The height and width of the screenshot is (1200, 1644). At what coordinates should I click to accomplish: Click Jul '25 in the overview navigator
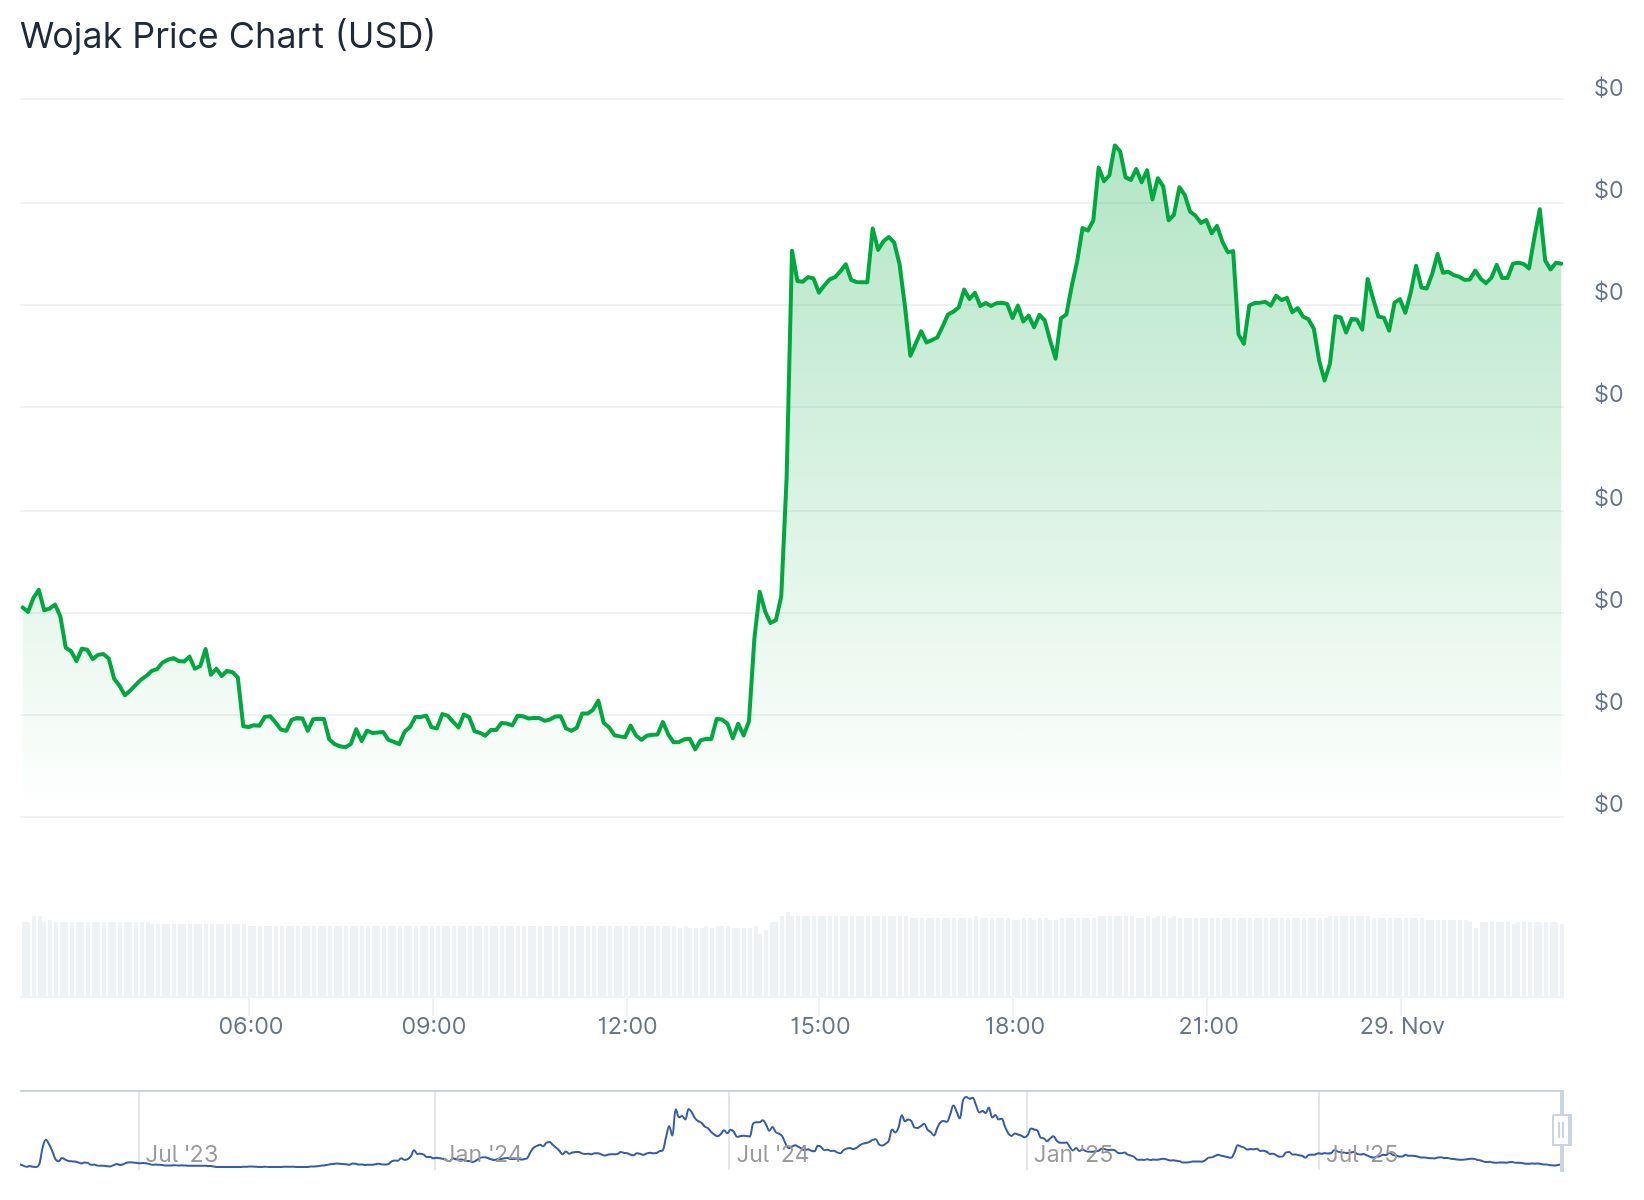[x=1361, y=1154]
